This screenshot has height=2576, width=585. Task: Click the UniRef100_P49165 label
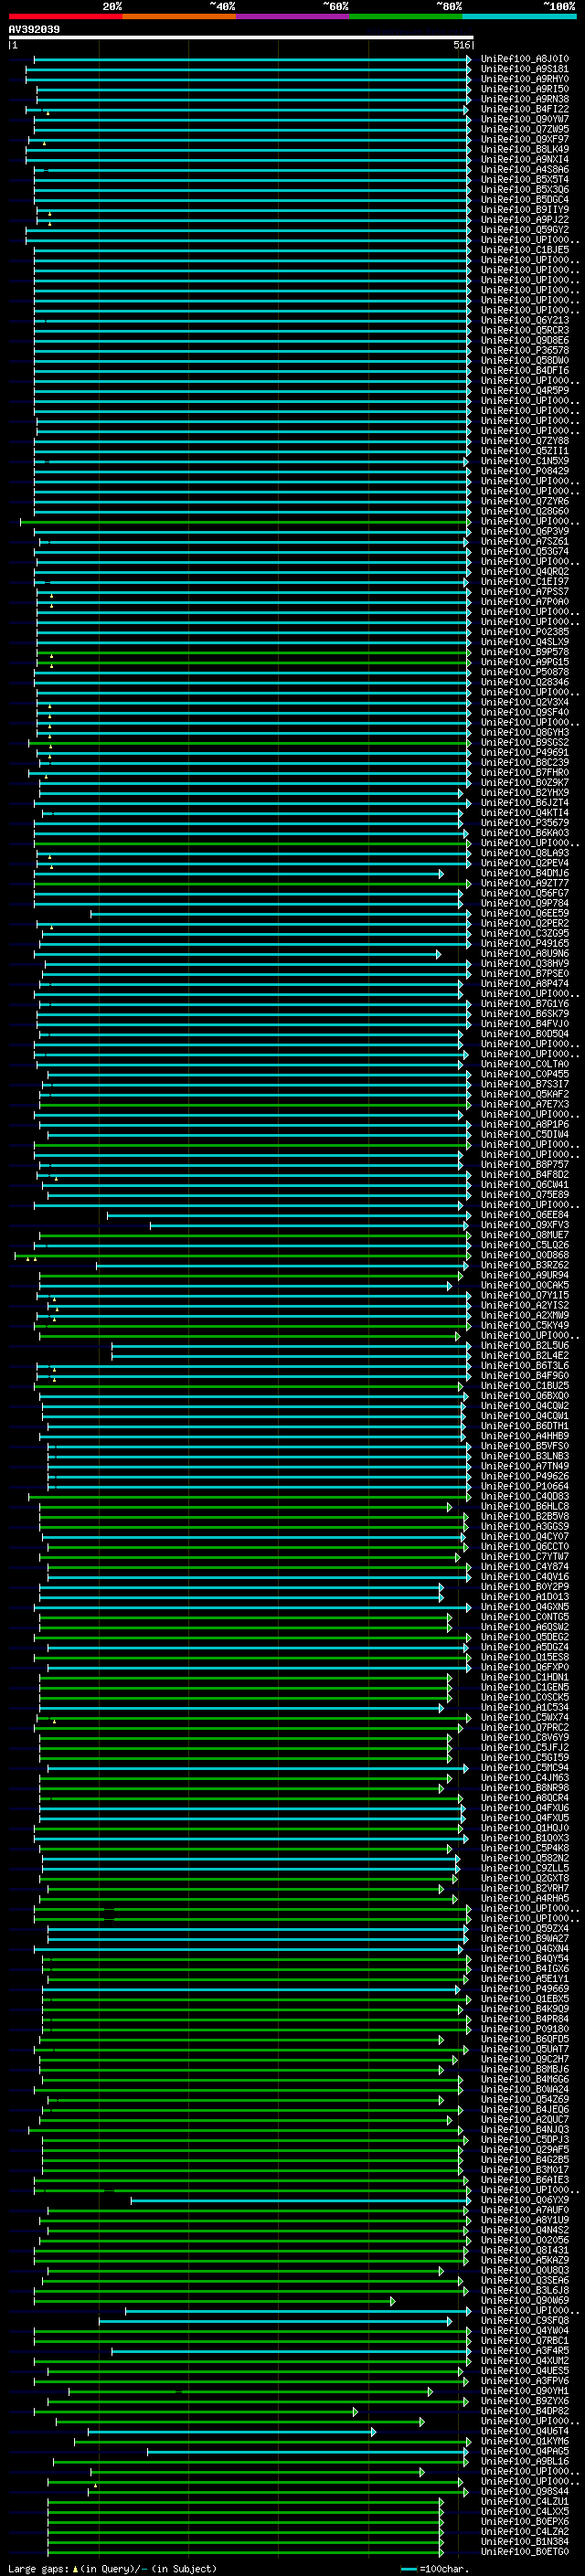[x=525, y=944]
